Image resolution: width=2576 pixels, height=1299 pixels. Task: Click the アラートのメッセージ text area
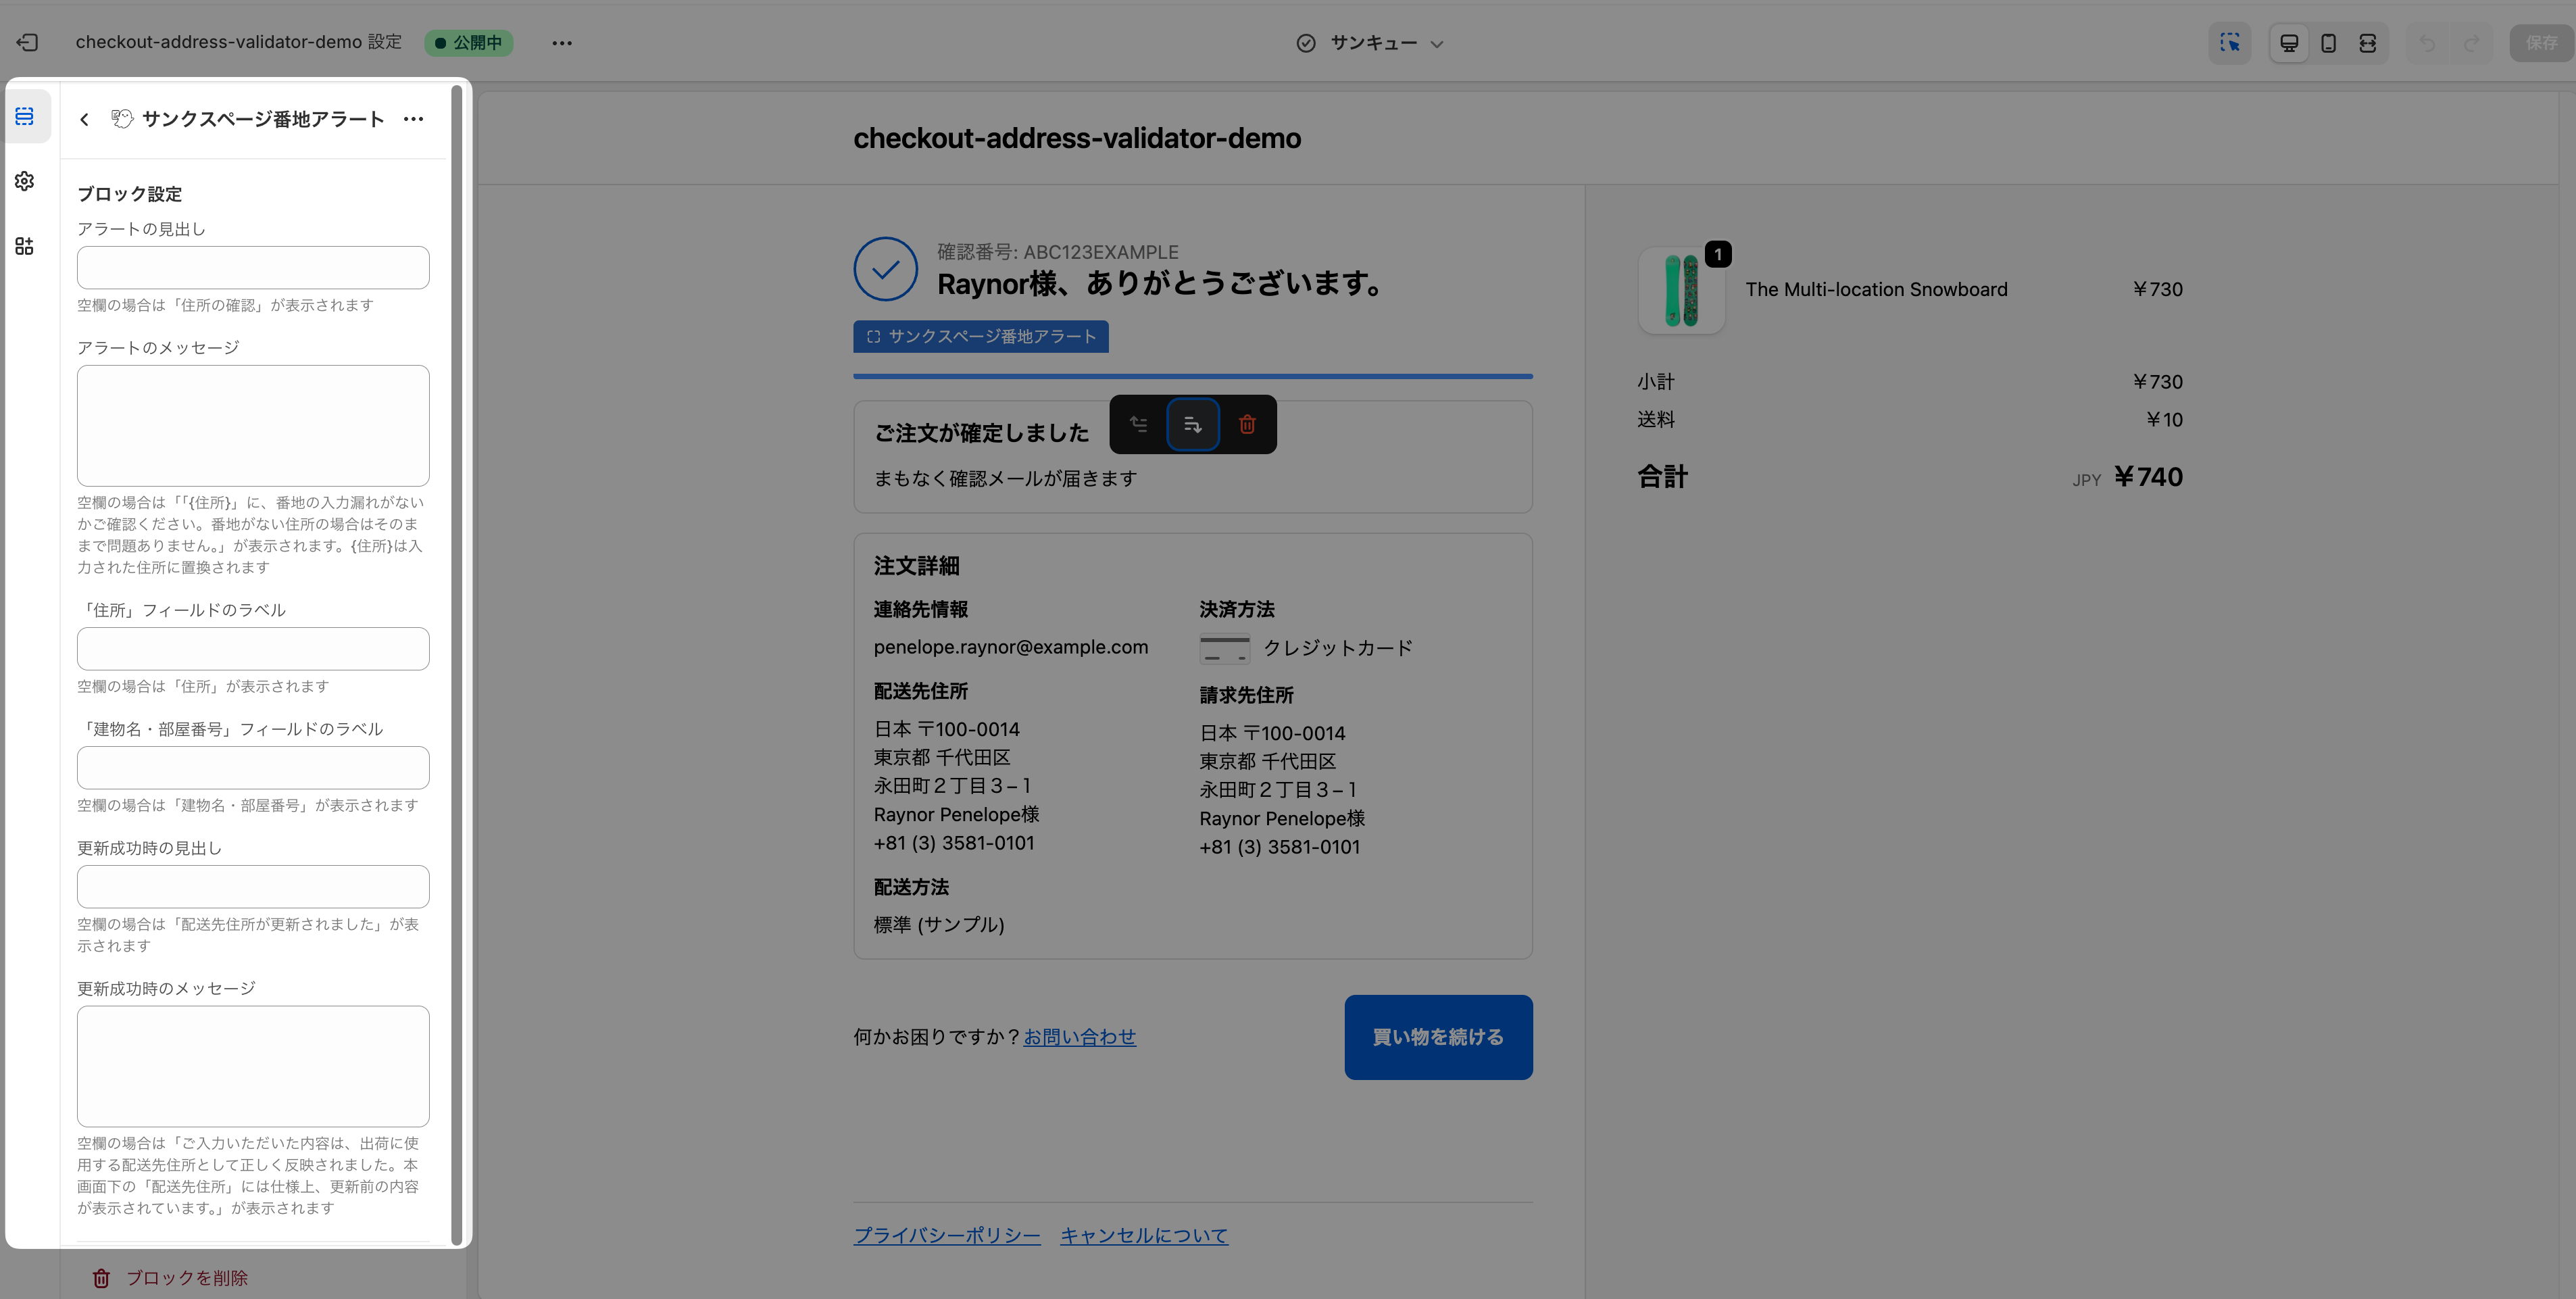(x=253, y=425)
